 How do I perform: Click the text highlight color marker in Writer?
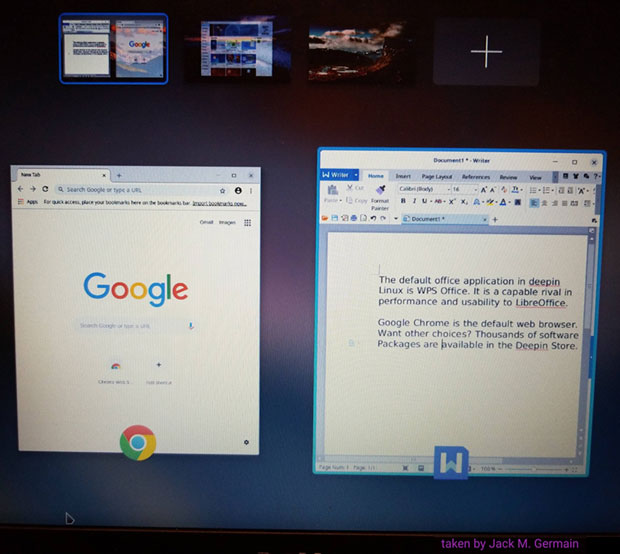[x=490, y=202]
